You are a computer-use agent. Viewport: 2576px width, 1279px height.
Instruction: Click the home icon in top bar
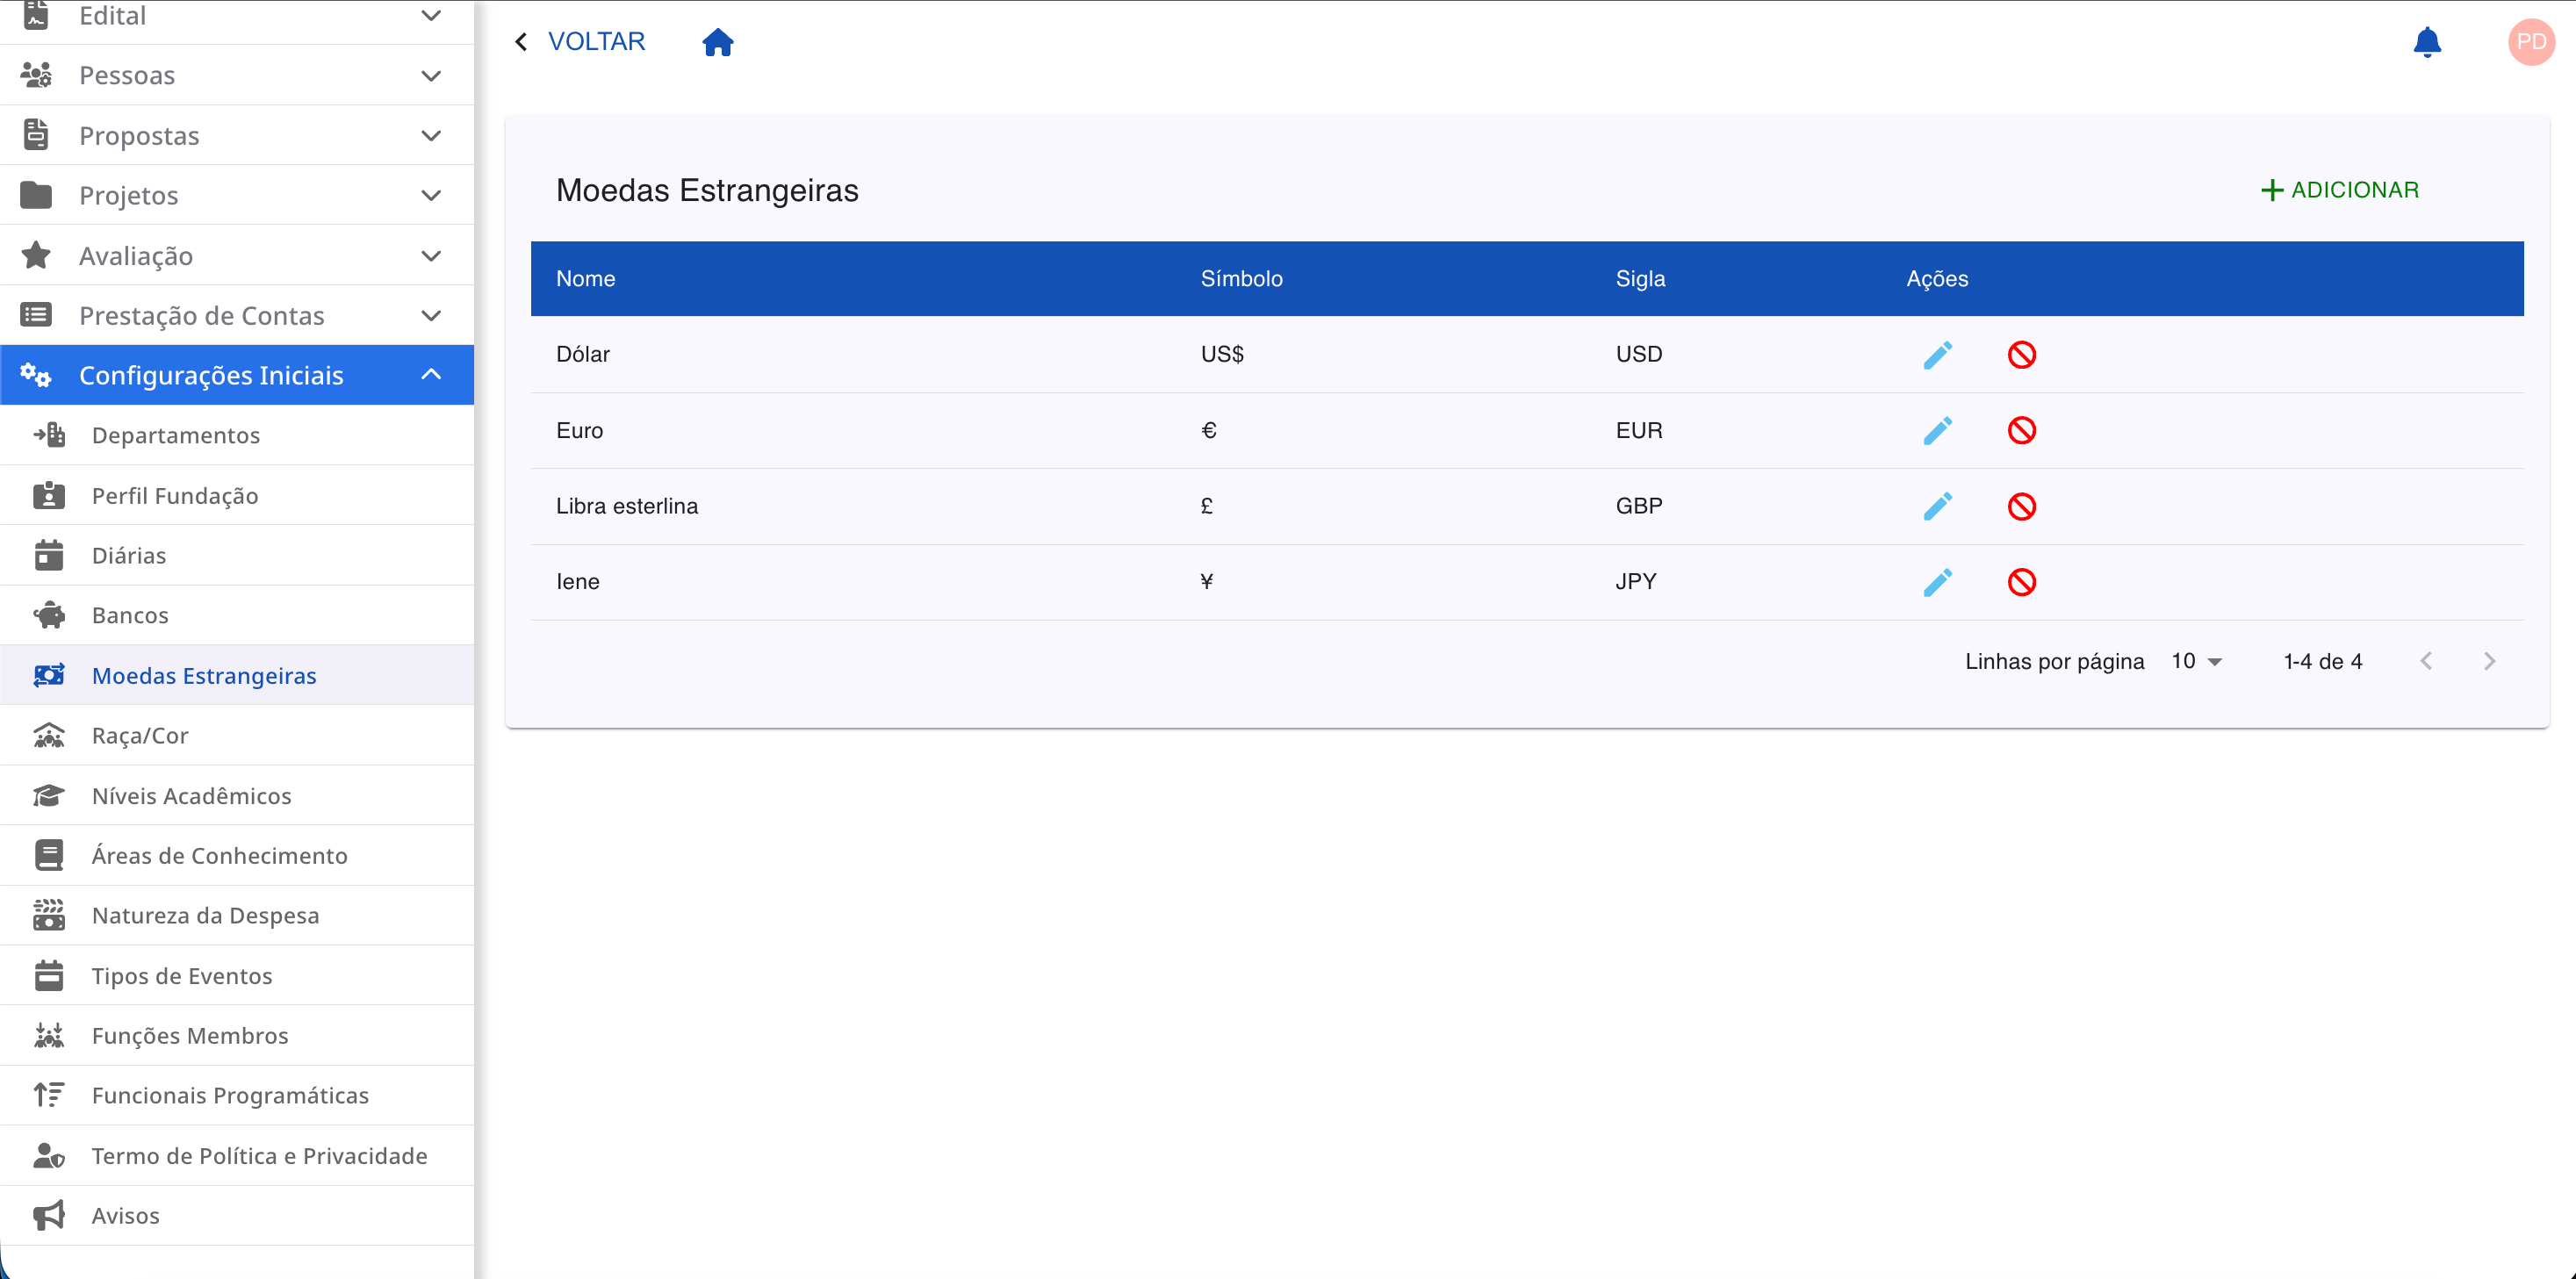coord(718,42)
